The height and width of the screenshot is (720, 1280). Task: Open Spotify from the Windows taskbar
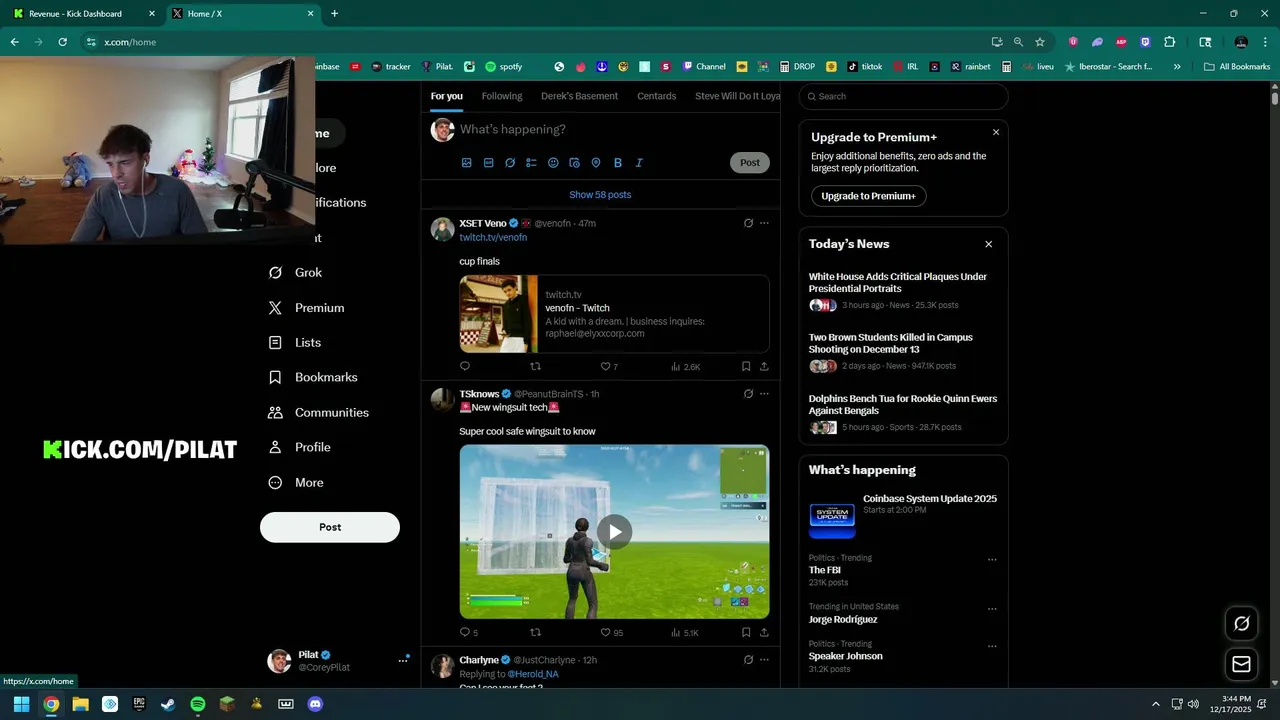tap(198, 704)
